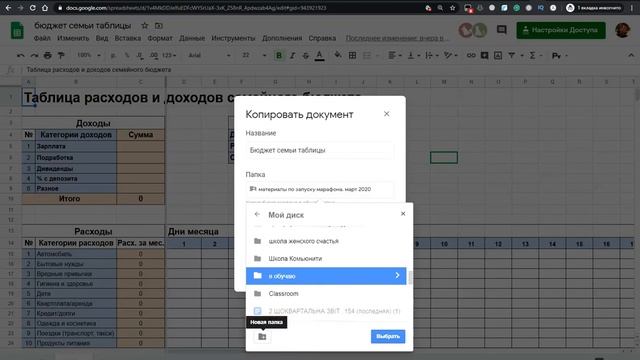Click the browser zoom magnifier icon
Screen dimensions: 640x360
(x=440, y=8)
